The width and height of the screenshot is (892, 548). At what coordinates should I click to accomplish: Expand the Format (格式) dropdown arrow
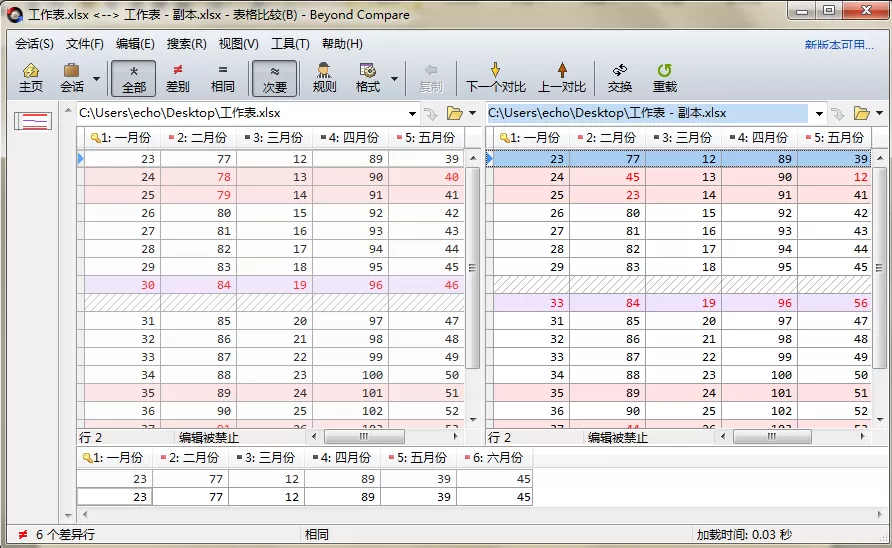point(394,78)
